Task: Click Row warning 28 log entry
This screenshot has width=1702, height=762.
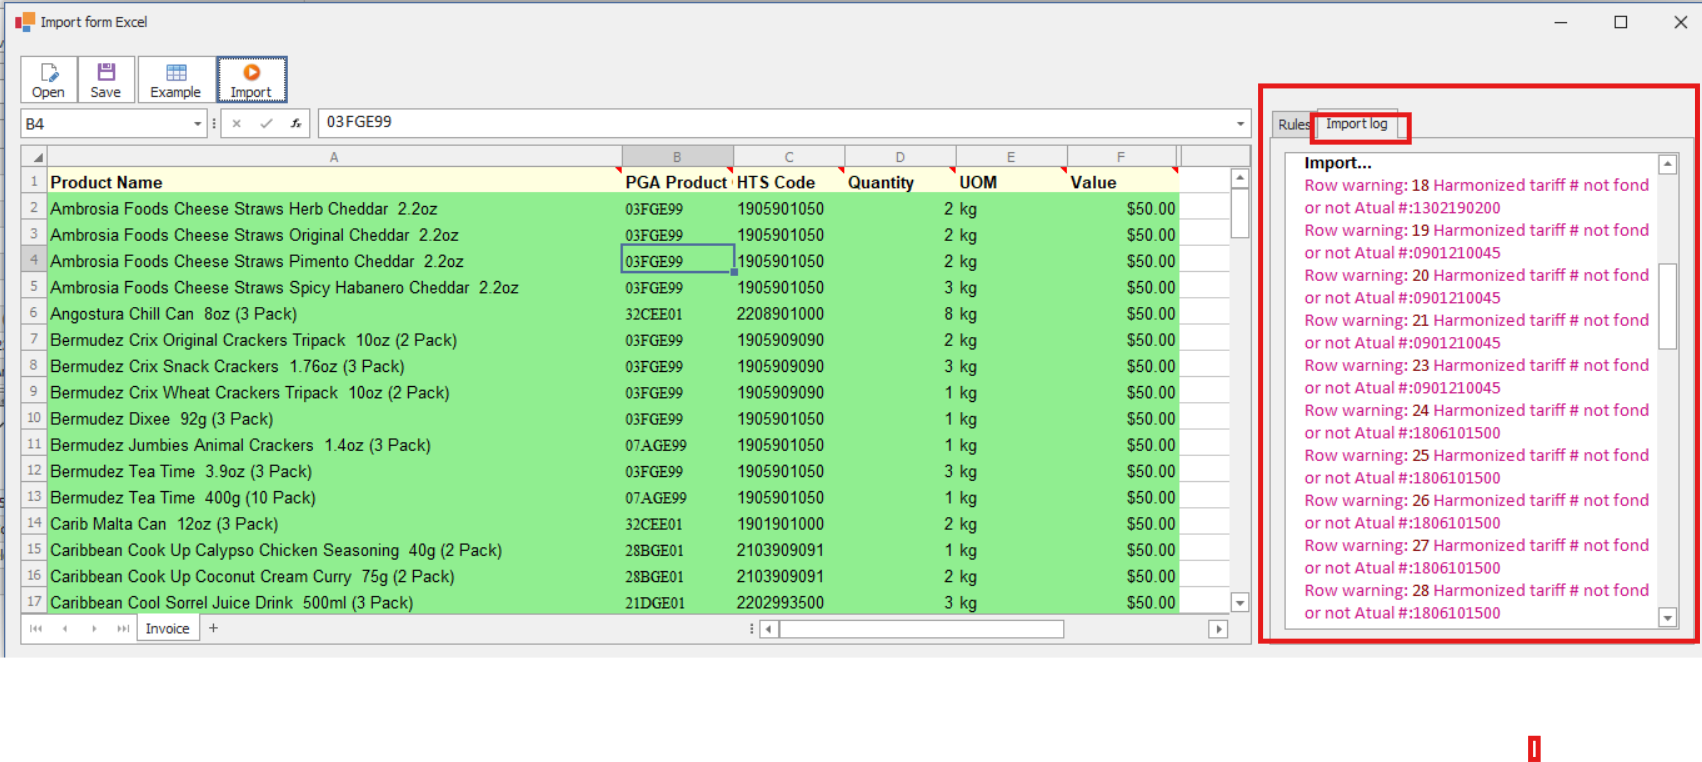Action: (x=1476, y=601)
